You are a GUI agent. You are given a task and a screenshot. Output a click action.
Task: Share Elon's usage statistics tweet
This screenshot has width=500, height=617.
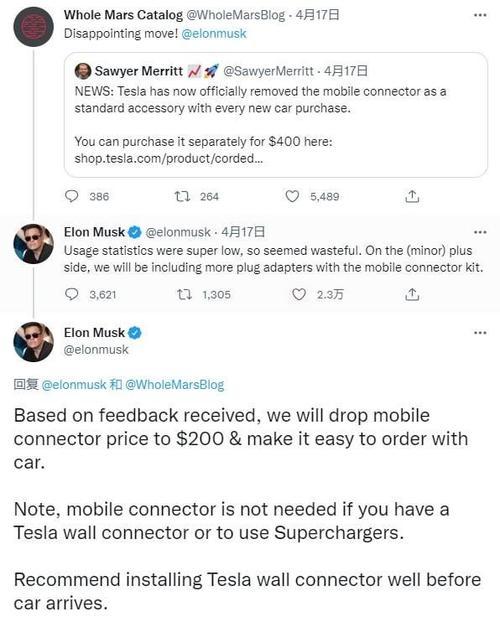pyautogui.click(x=412, y=294)
